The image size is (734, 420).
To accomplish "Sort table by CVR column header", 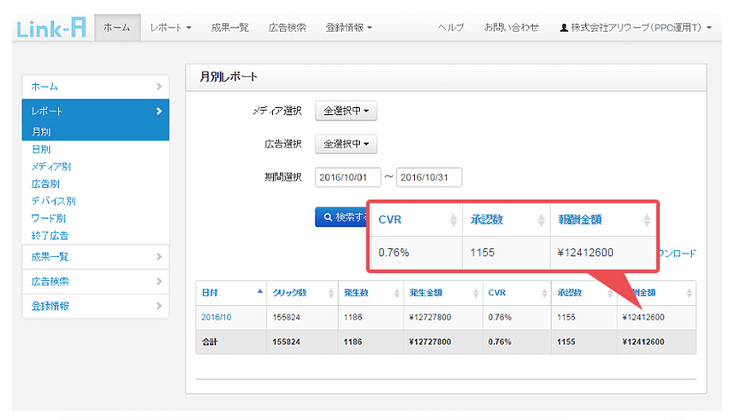I will [x=517, y=293].
